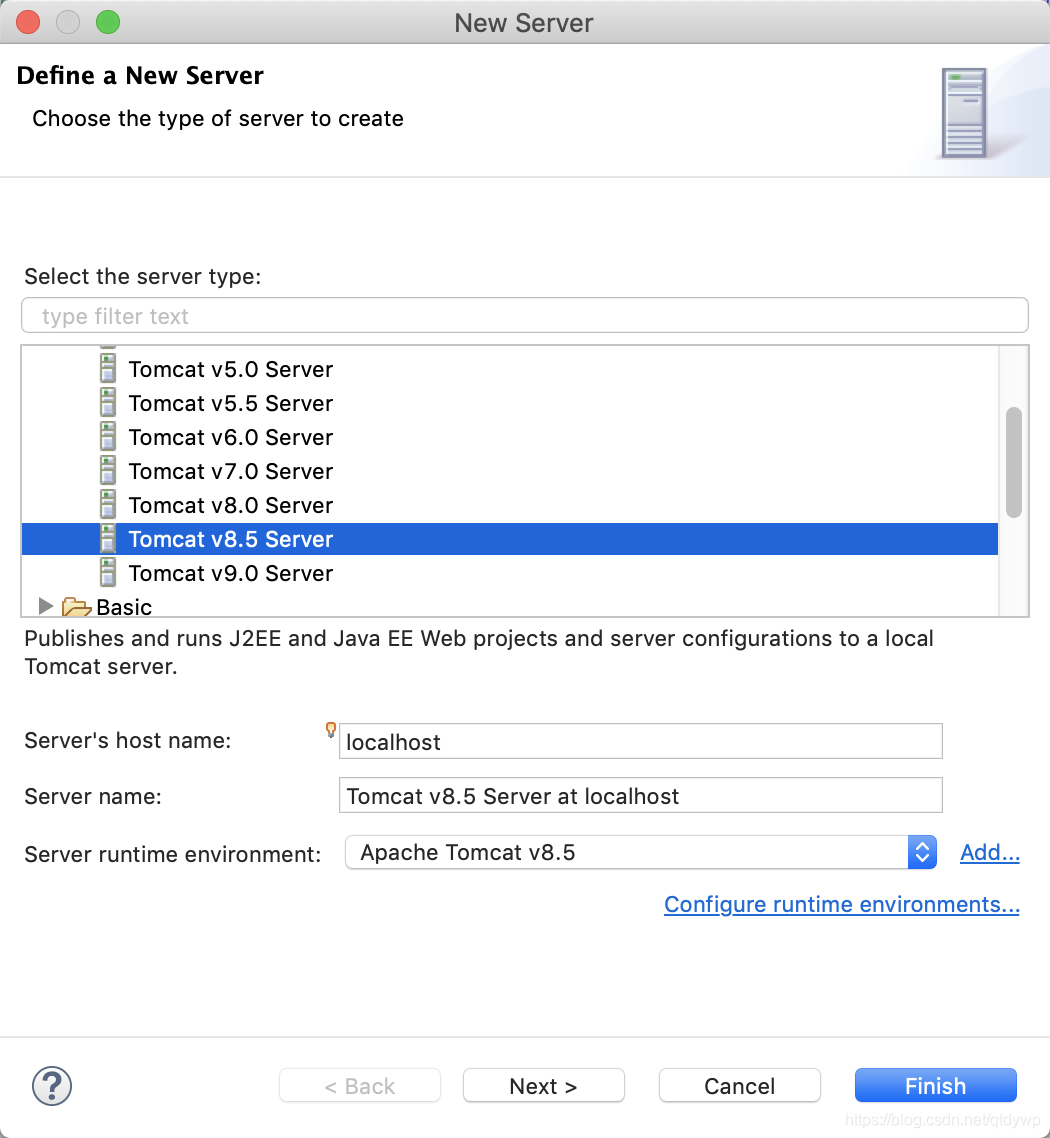
Task: Click the type filter text field
Action: pos(524,315)
